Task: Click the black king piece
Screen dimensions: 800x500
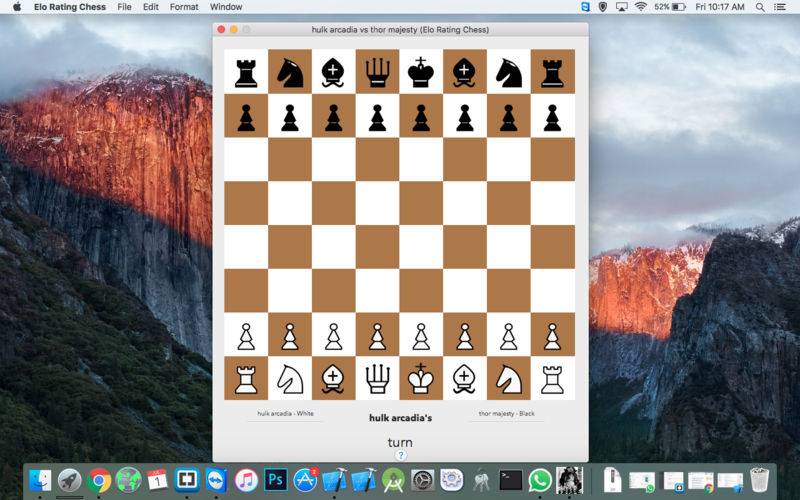Action: tap(420, 72)
